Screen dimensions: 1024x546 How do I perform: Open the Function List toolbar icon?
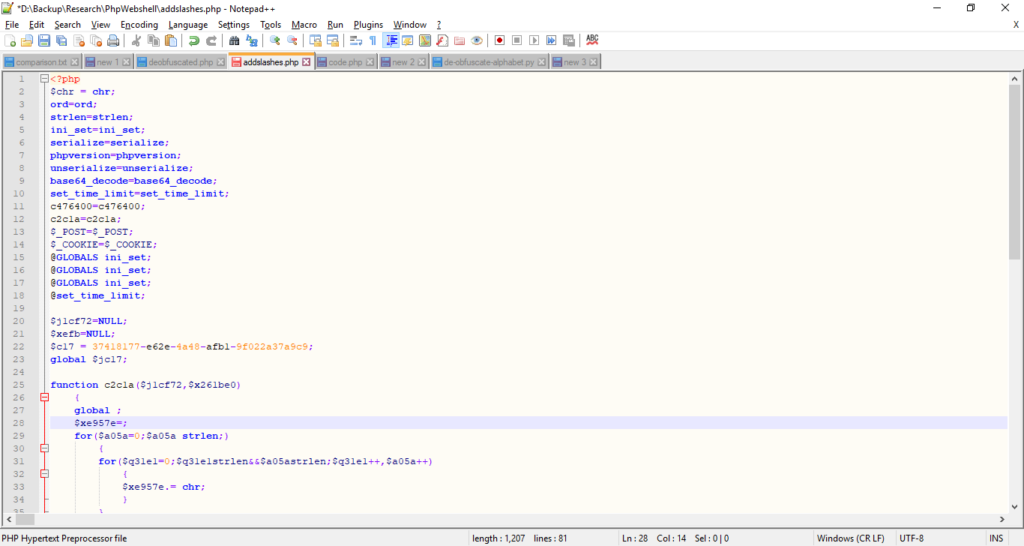click(x=442, y=40)
